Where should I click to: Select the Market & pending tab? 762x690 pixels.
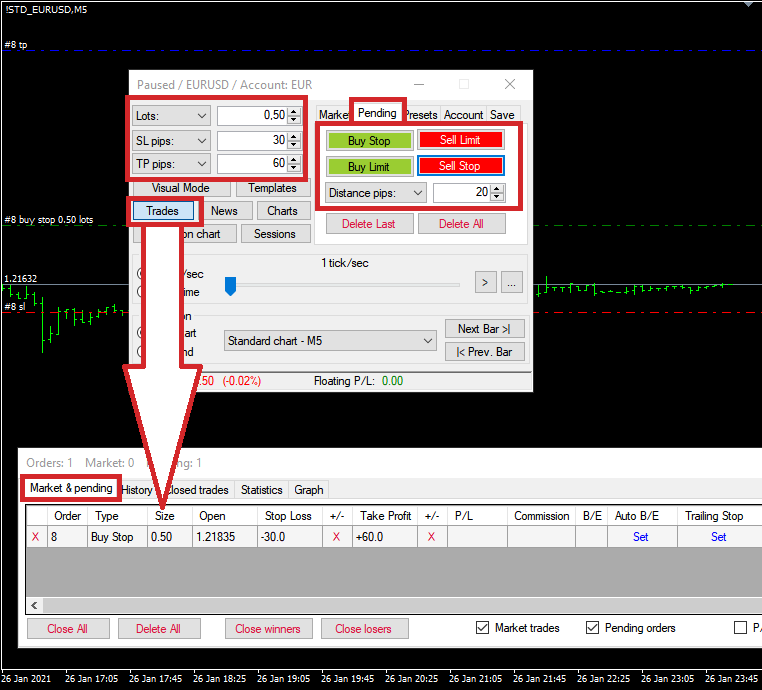(71, 488)
